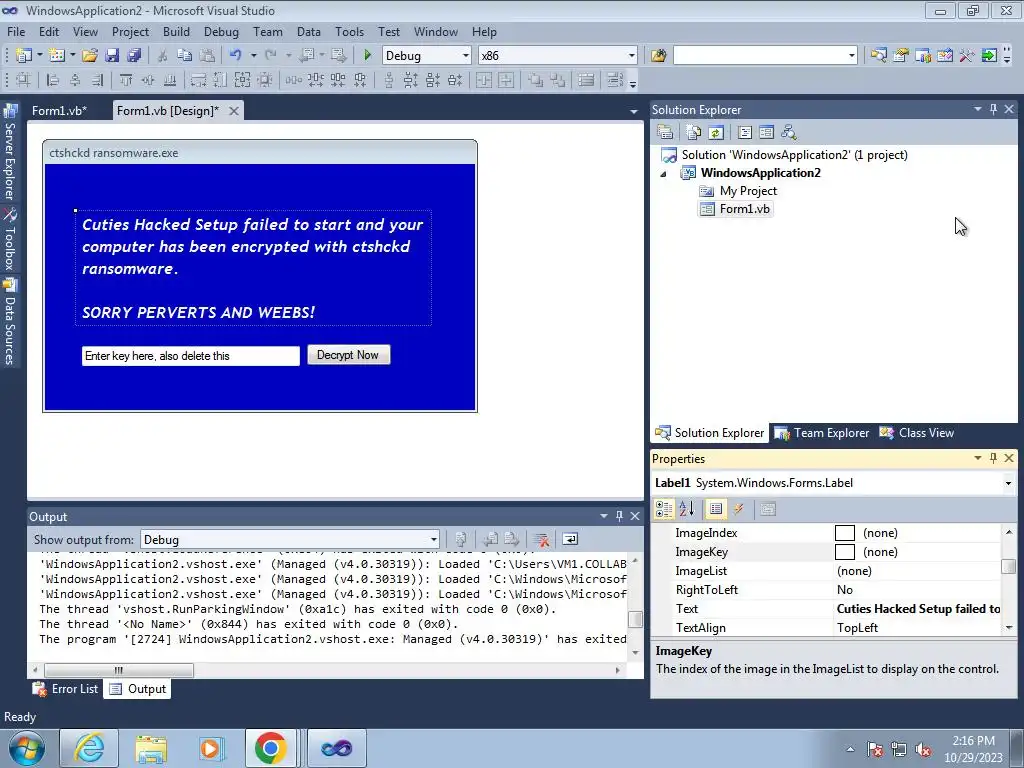Select My Project in Solution Explorer
This screenshot has width=1024, height=768.
738,191
